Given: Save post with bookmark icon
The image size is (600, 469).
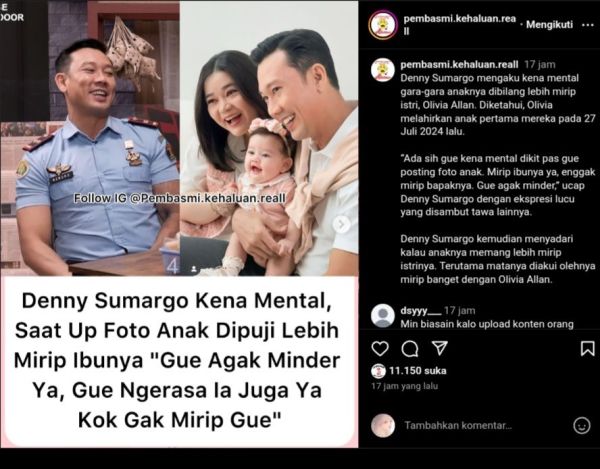Looking at the screenshot, I should click(587, 348).
